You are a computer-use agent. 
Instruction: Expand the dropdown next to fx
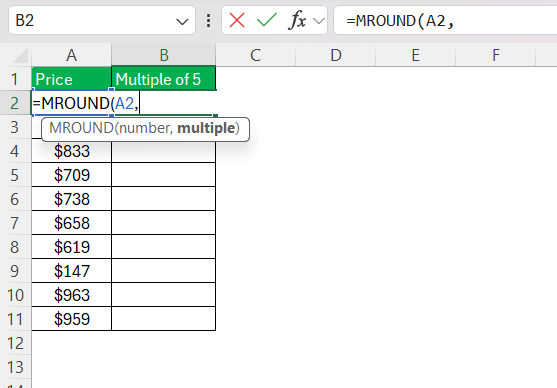click(x=319, y=21)
